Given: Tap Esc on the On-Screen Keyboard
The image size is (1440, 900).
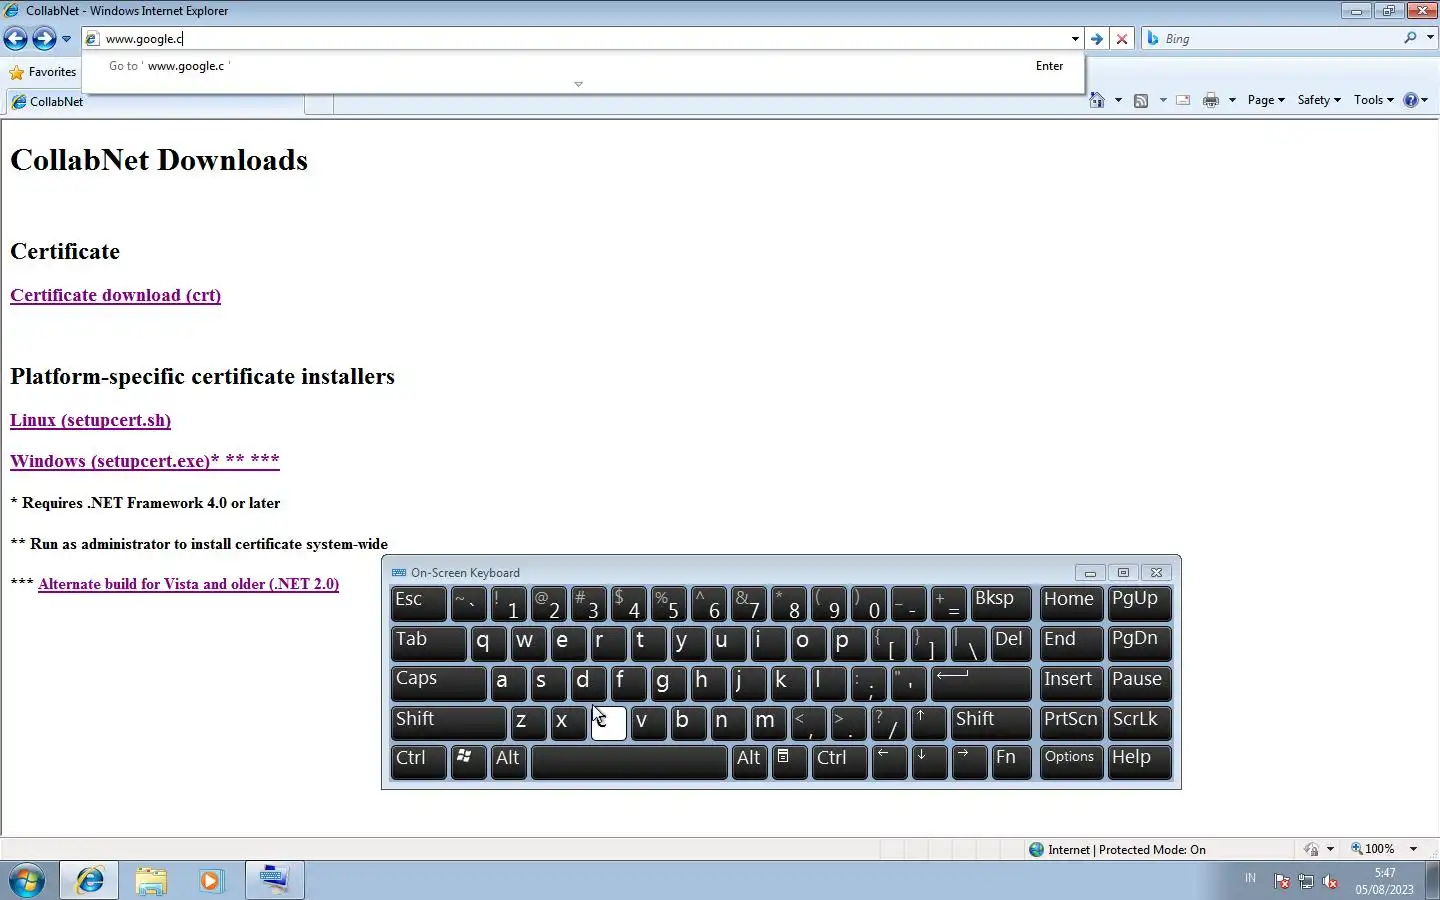Looking at the screenshot, I should pos(418,603).
